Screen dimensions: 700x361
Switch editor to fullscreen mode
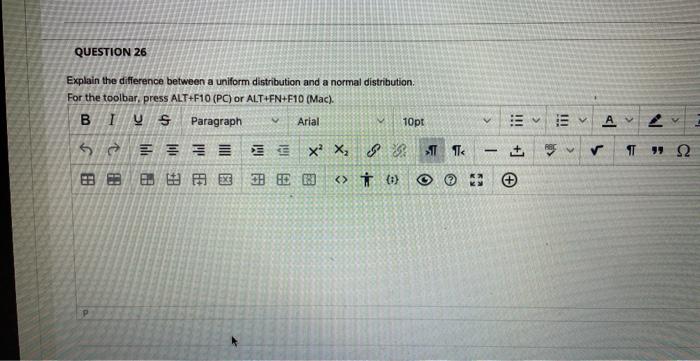[x=475, y=180]
